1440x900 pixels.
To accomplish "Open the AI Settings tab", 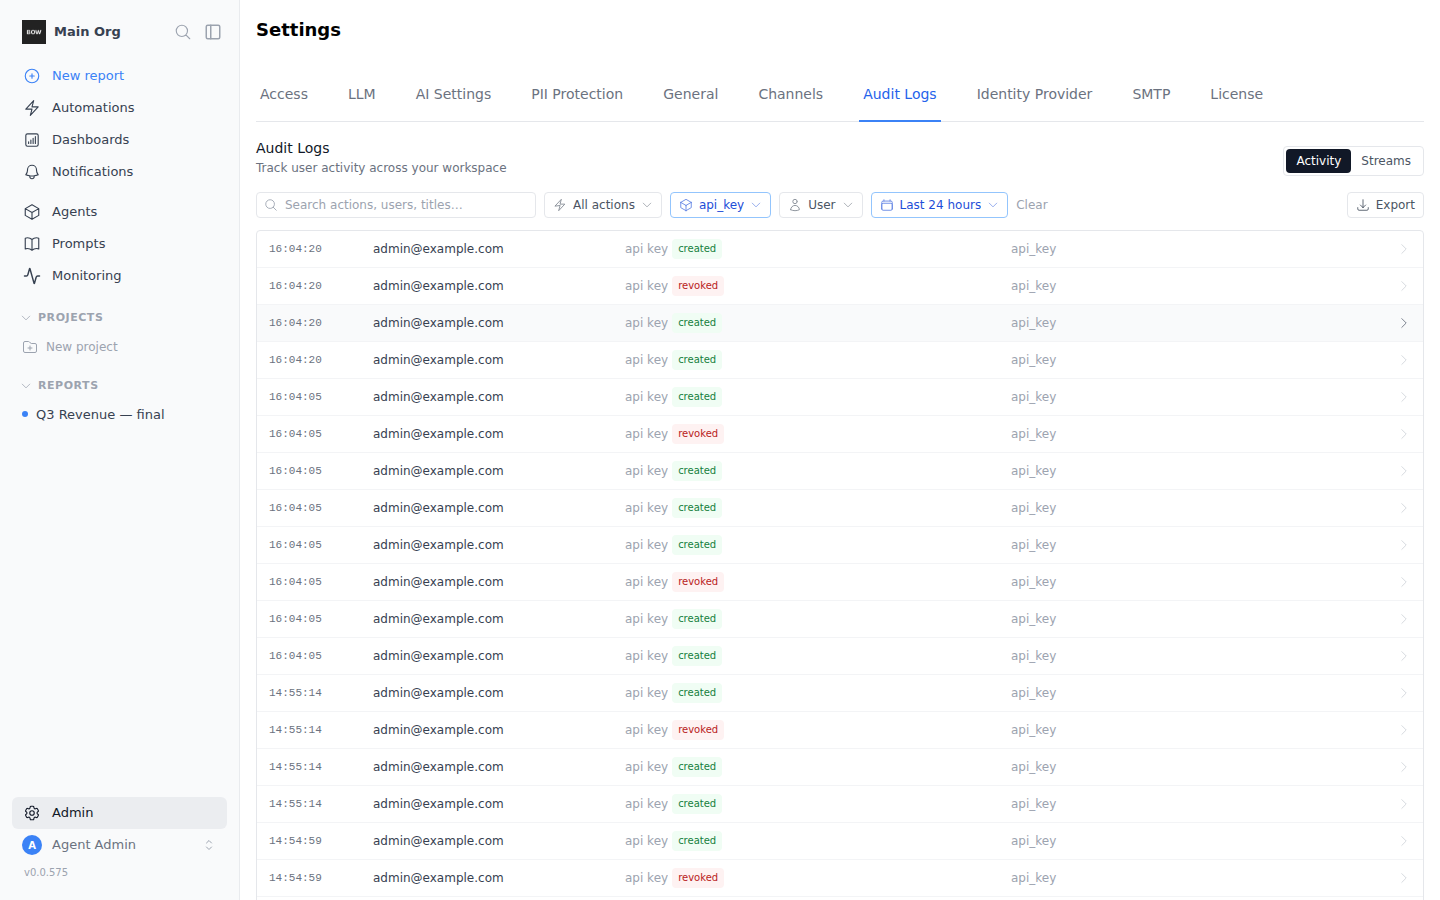I will point(453,94).
